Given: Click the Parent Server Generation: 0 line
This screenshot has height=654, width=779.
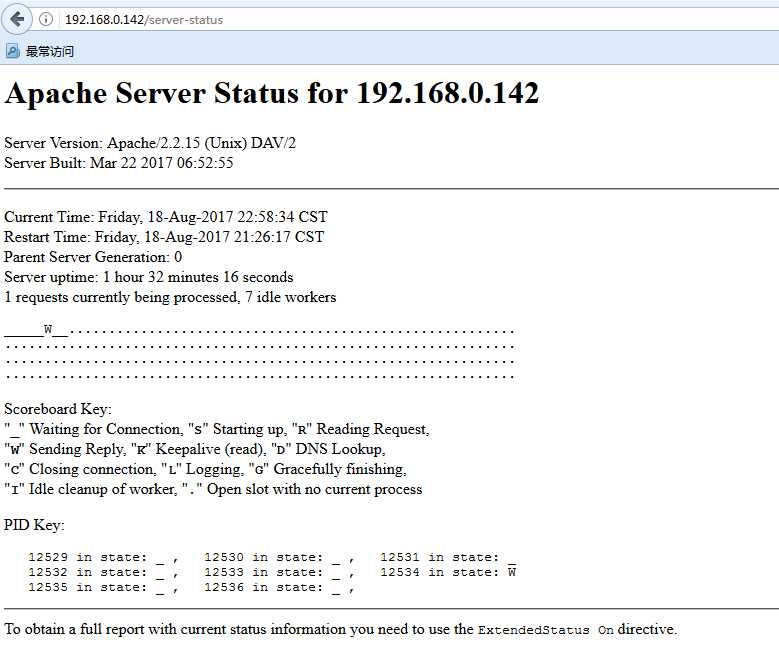Looking at the screenshot, I should click(93, 257).
